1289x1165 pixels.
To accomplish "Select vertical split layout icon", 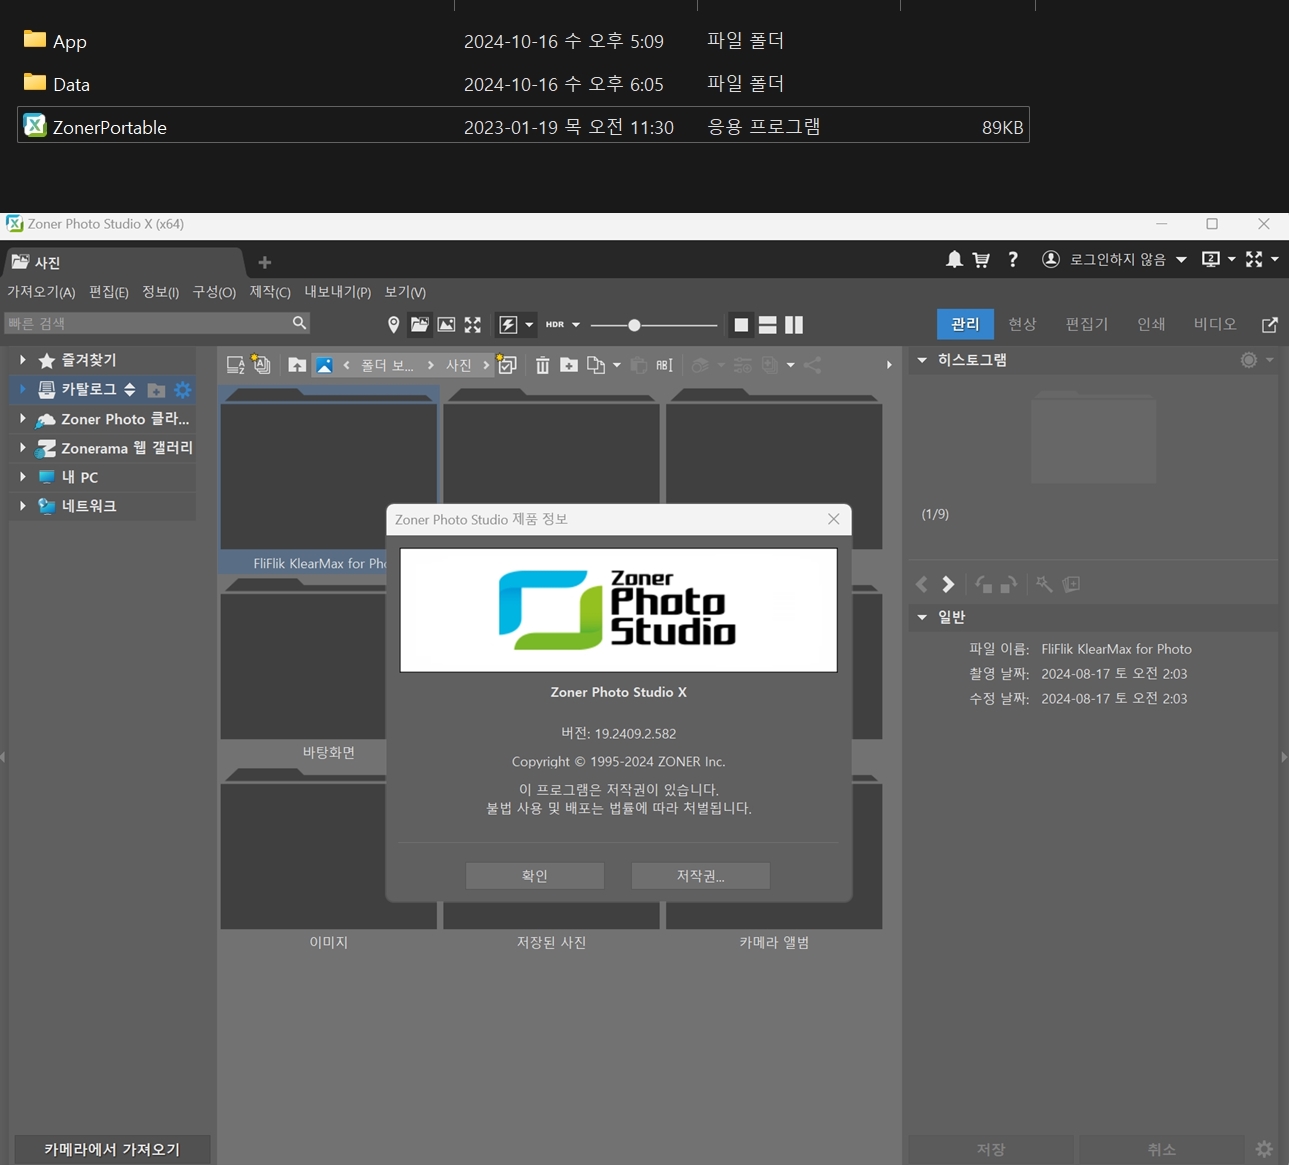I will click(x=794, y=325).
